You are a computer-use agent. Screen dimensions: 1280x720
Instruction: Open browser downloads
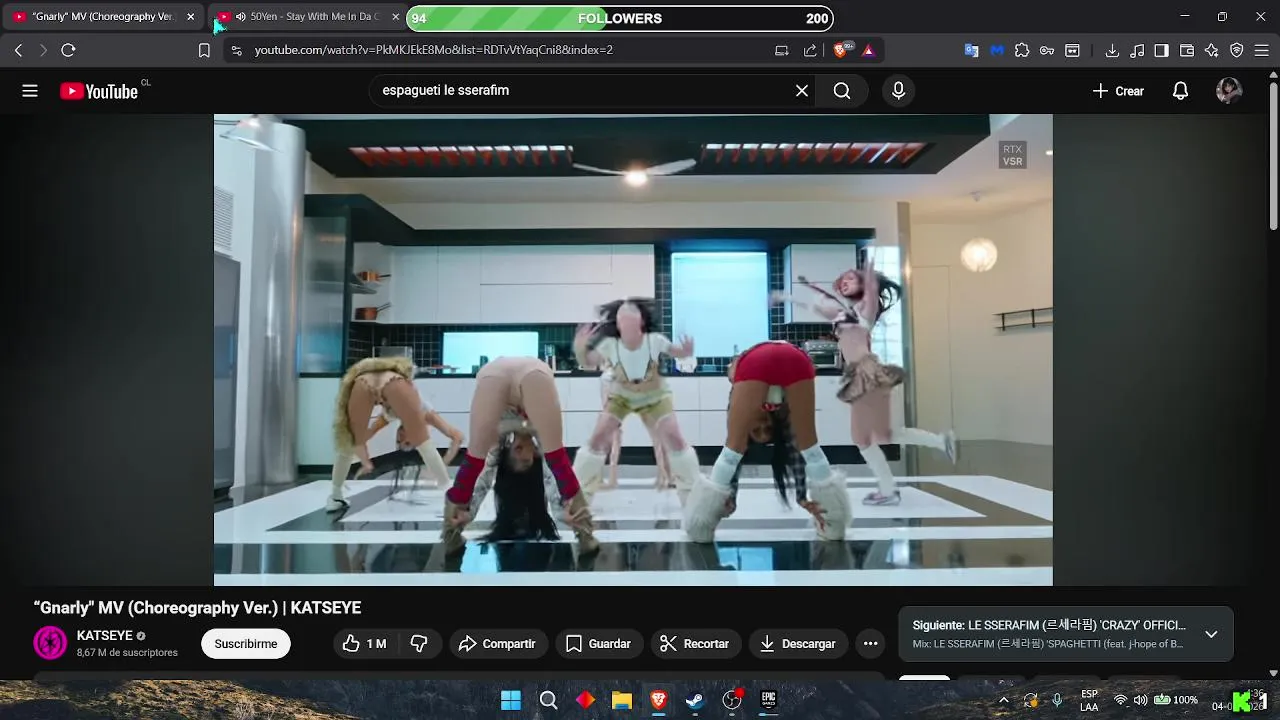[1112, 50]
